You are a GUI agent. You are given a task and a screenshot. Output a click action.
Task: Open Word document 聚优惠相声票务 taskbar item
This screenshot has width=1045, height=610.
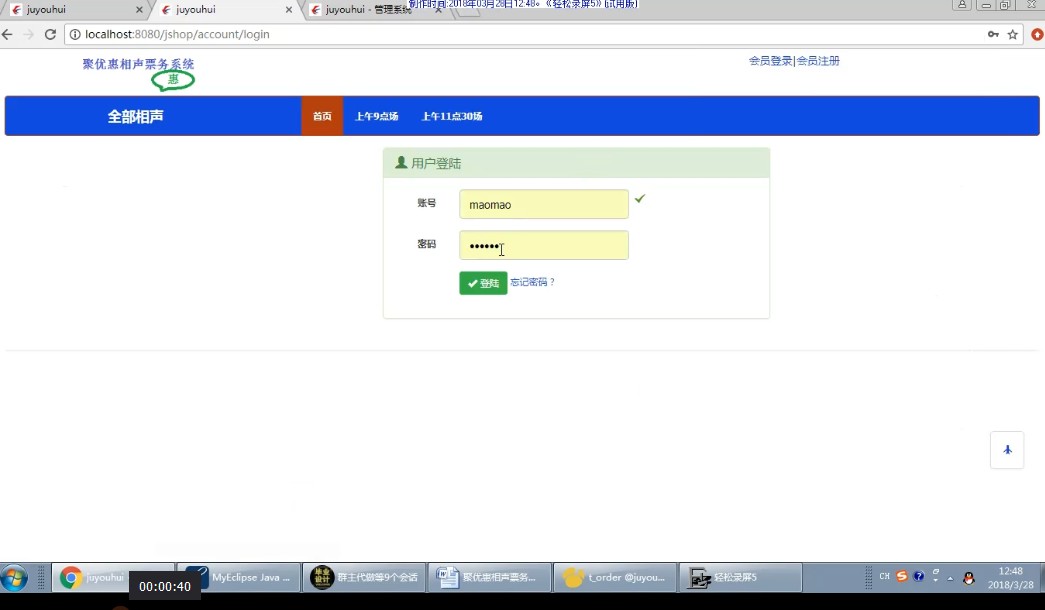[x=489, y=577]
